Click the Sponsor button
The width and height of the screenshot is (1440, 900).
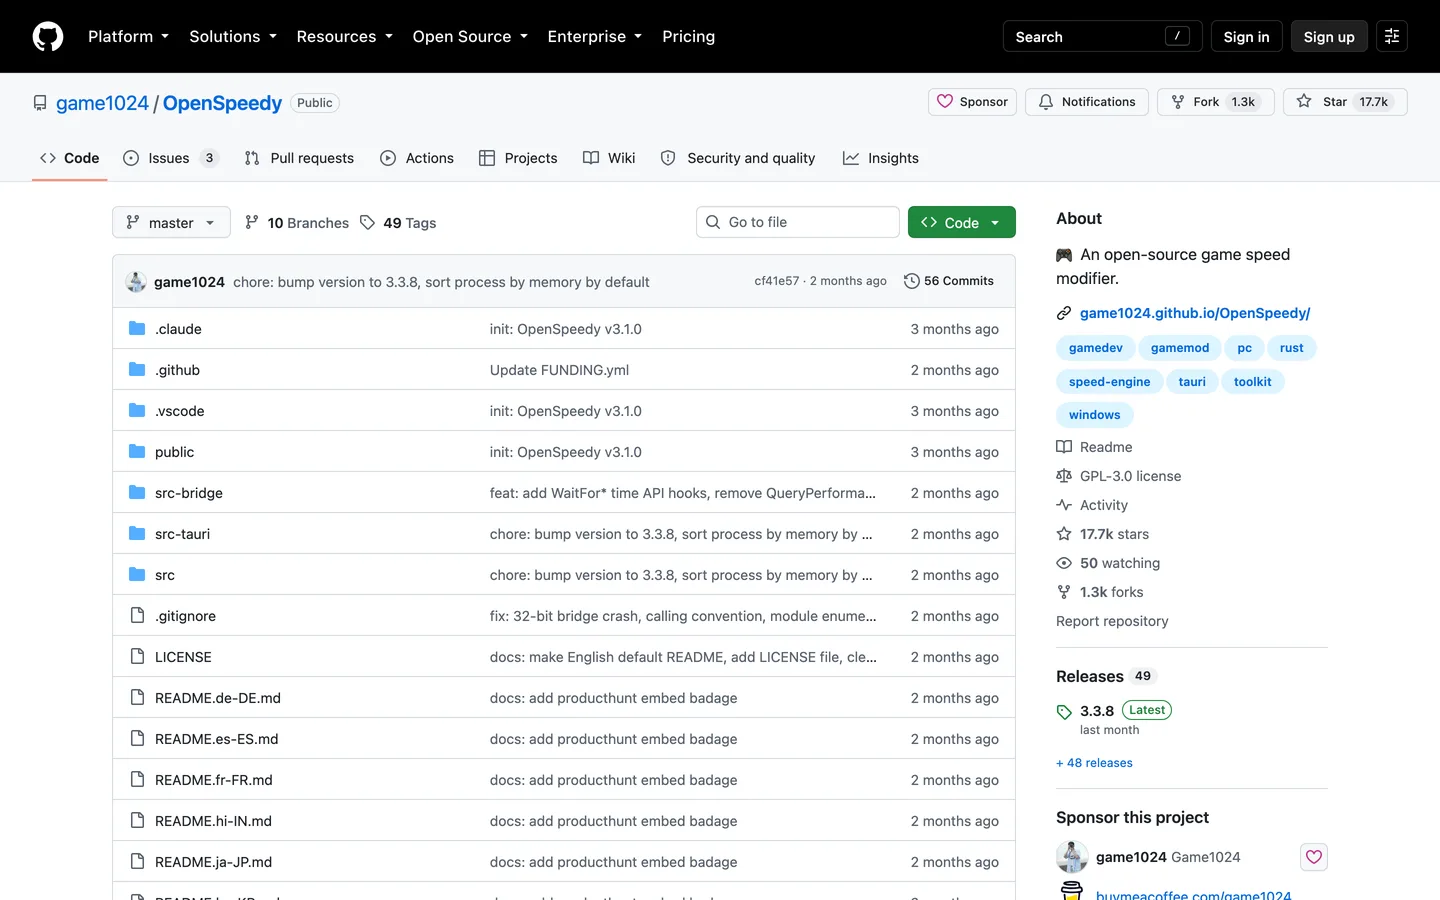point(972,102)
